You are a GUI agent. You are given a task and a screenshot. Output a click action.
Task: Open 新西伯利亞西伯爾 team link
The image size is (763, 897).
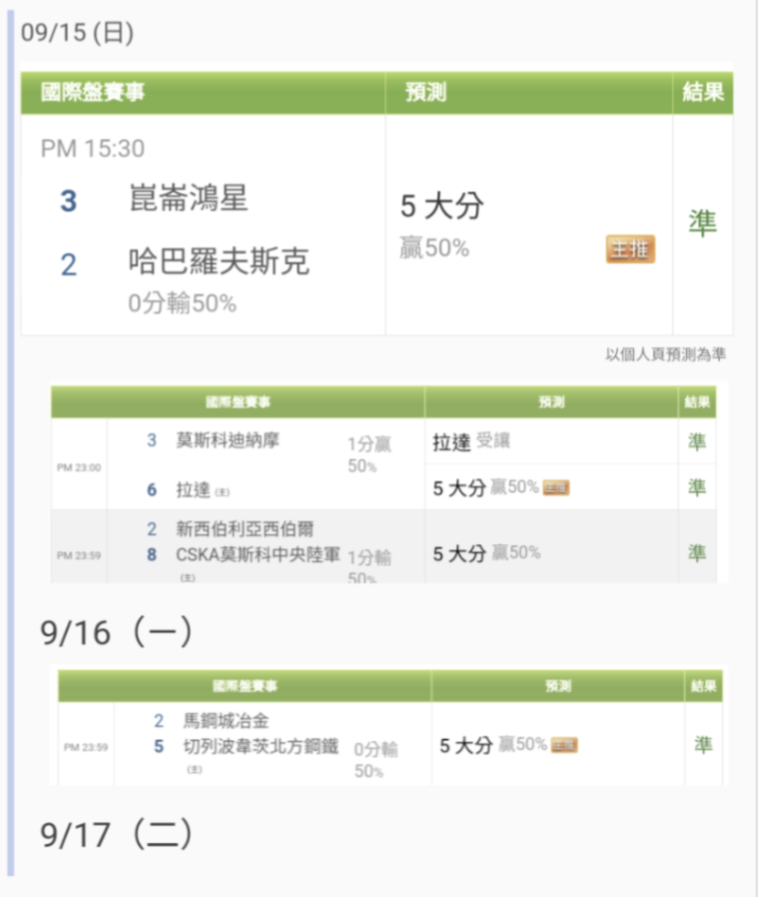tap(245, 529)
